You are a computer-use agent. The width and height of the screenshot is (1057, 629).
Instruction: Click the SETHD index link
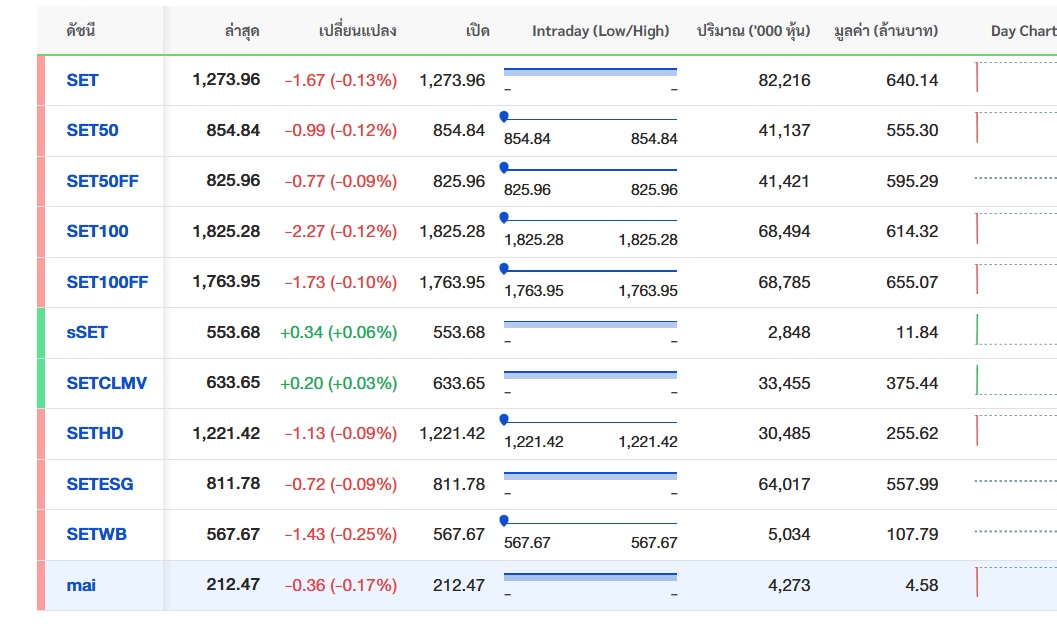click(95, 433)
